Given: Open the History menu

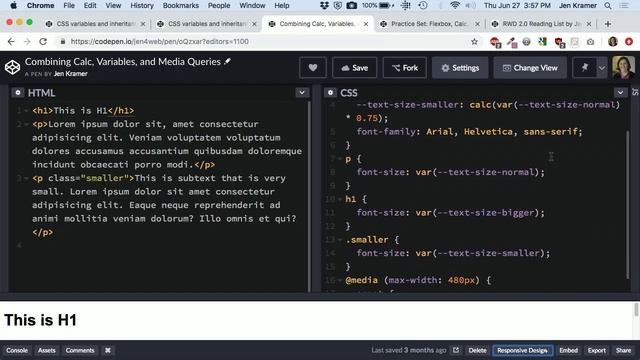Looking at the screenshot, I should click(142, 6).
